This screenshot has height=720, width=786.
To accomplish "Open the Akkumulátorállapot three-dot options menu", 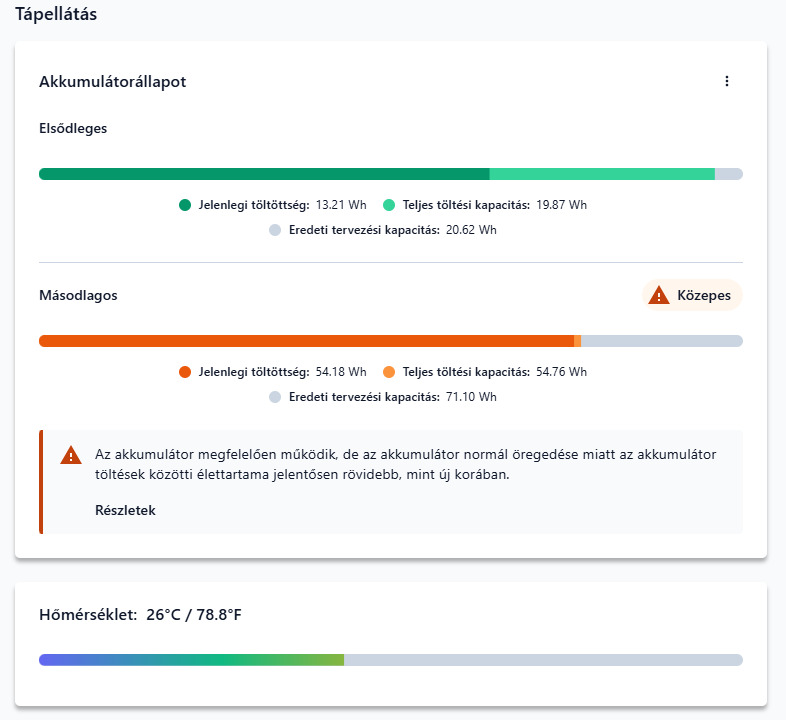I will click(727, 82).
